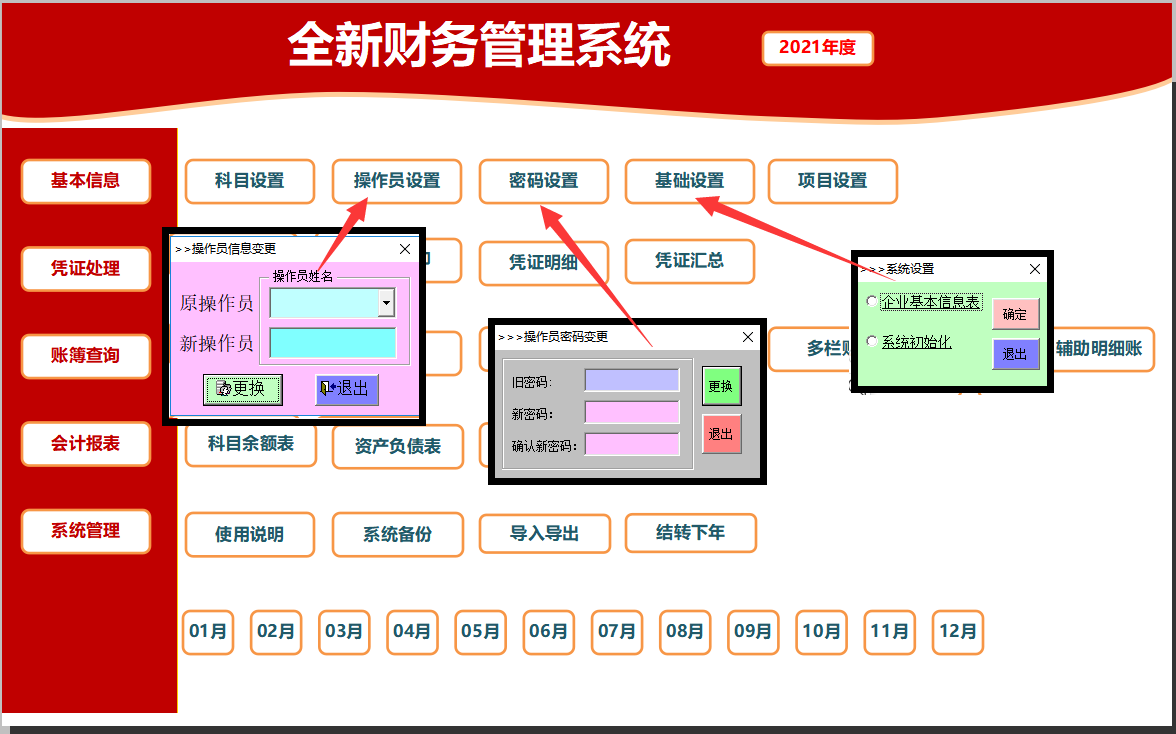Open the 会计报表 section

[x=85, y=444]
